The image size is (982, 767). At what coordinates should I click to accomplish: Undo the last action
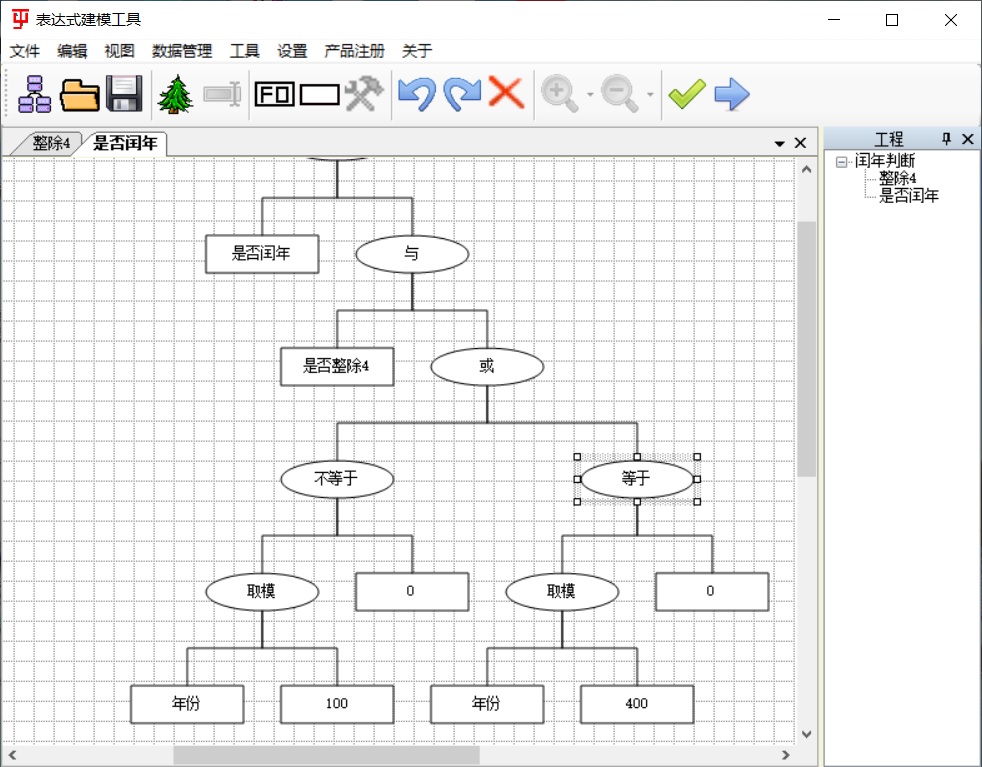click(x=416, y=94)
